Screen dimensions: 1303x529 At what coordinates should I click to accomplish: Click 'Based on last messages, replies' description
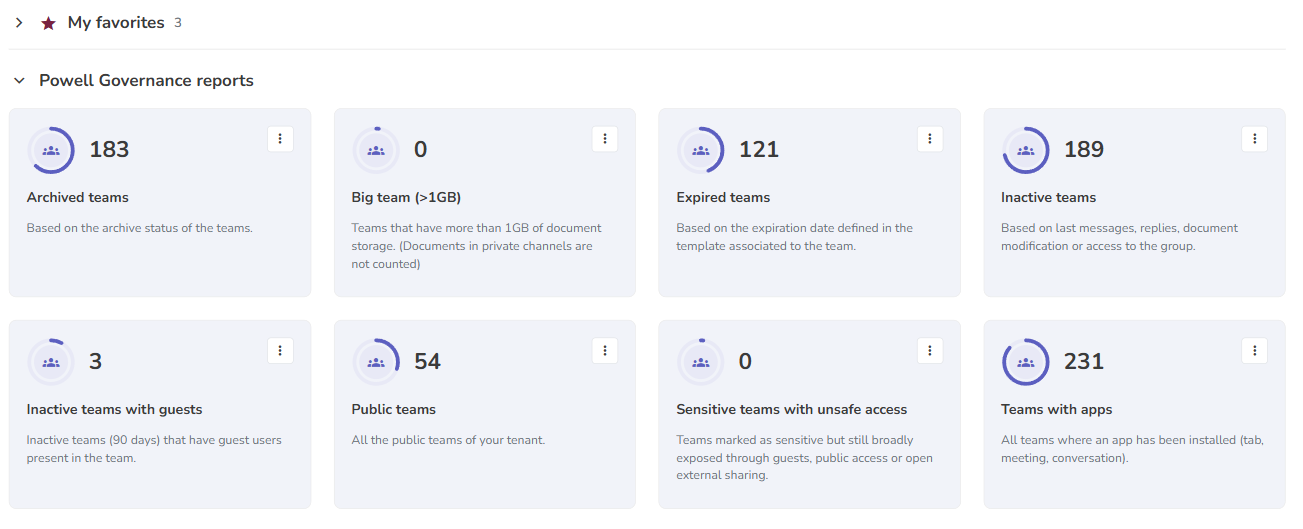click(1120, 237)
